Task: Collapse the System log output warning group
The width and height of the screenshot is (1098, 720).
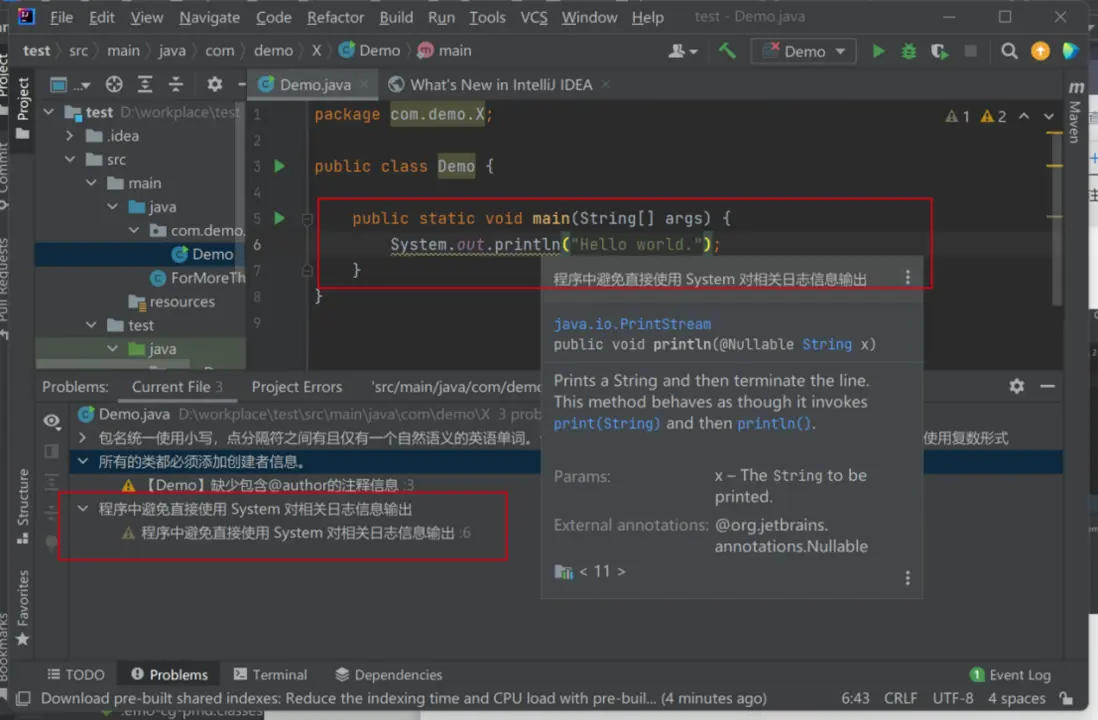Action: [83, 509]
